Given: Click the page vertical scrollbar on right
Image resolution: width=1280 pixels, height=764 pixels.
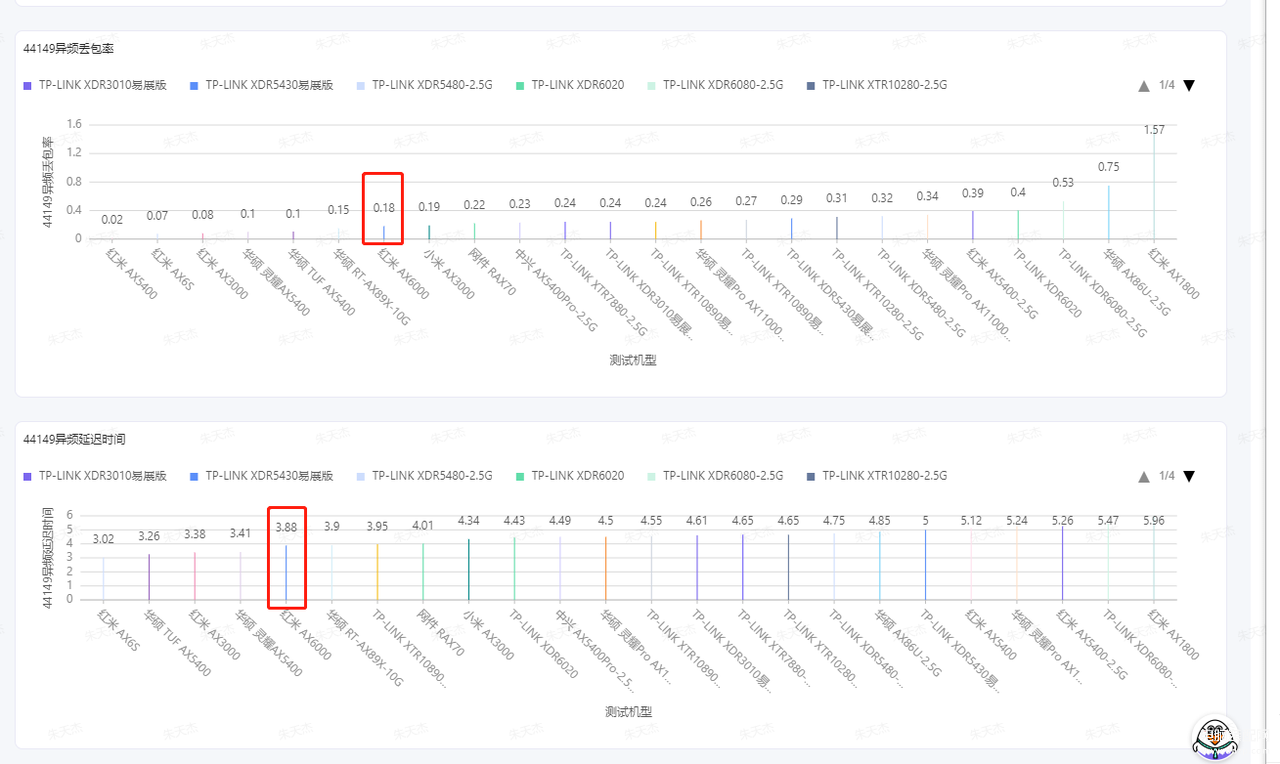Looking at the screenshot, I should tap(1256, 382).
